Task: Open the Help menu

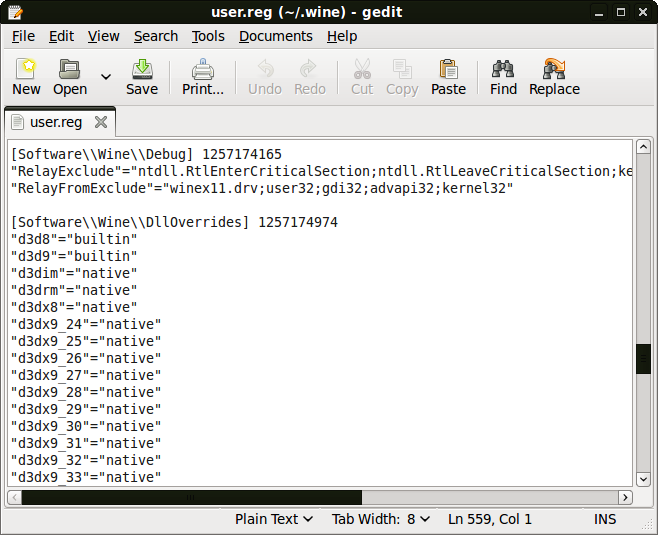Action: click(342, 37)
